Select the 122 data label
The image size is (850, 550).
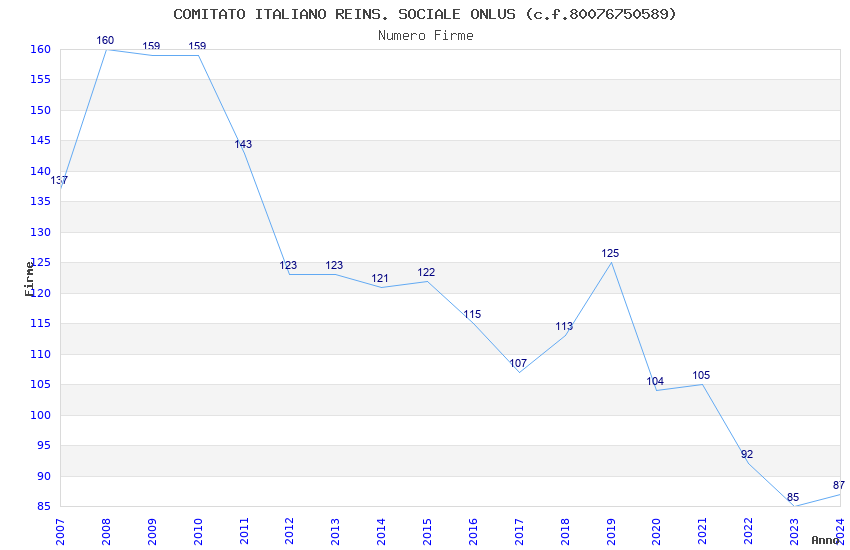tap(426, 273)
